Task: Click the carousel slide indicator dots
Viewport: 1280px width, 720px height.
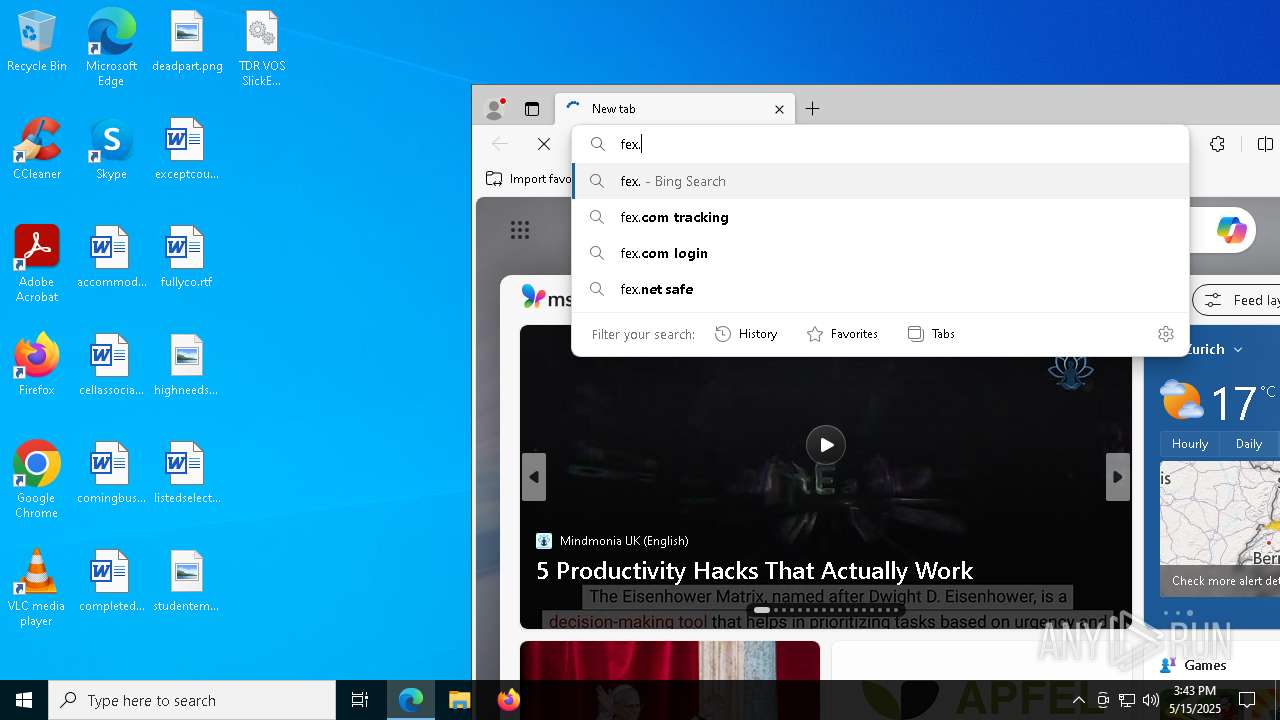Action: [826, 610]
